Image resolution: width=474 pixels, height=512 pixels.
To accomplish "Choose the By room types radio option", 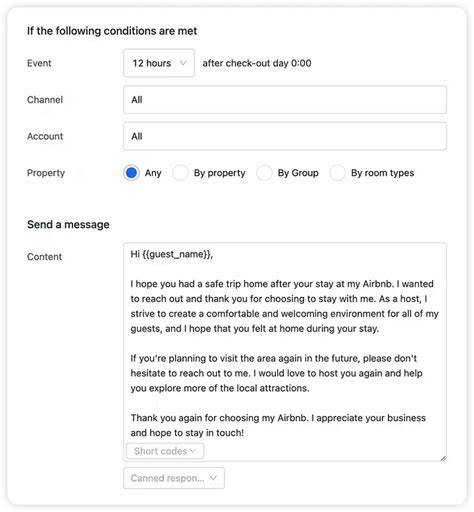I will point(337,173).
